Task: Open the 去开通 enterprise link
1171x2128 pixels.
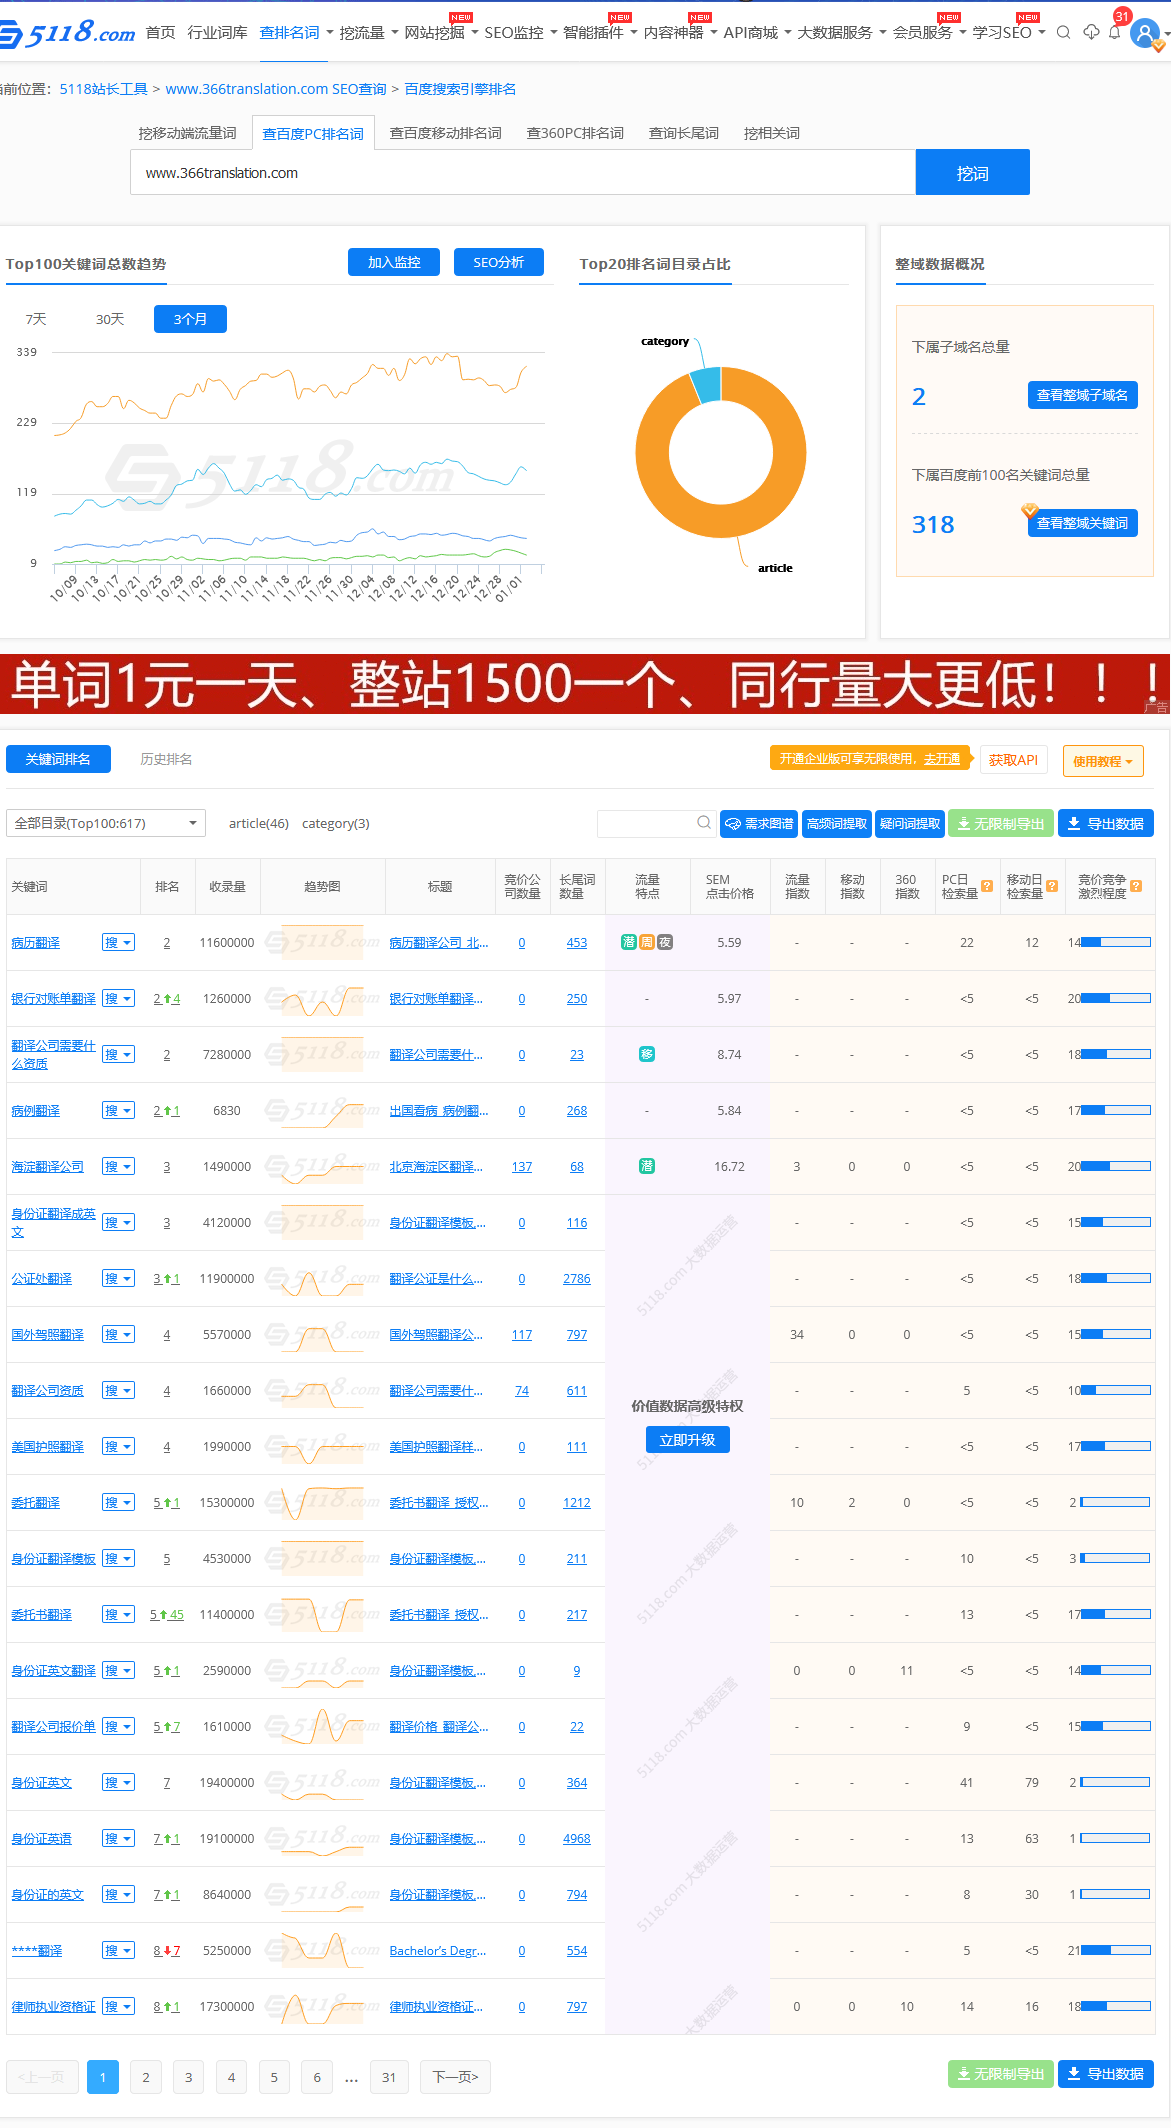Action: [942, 759]
